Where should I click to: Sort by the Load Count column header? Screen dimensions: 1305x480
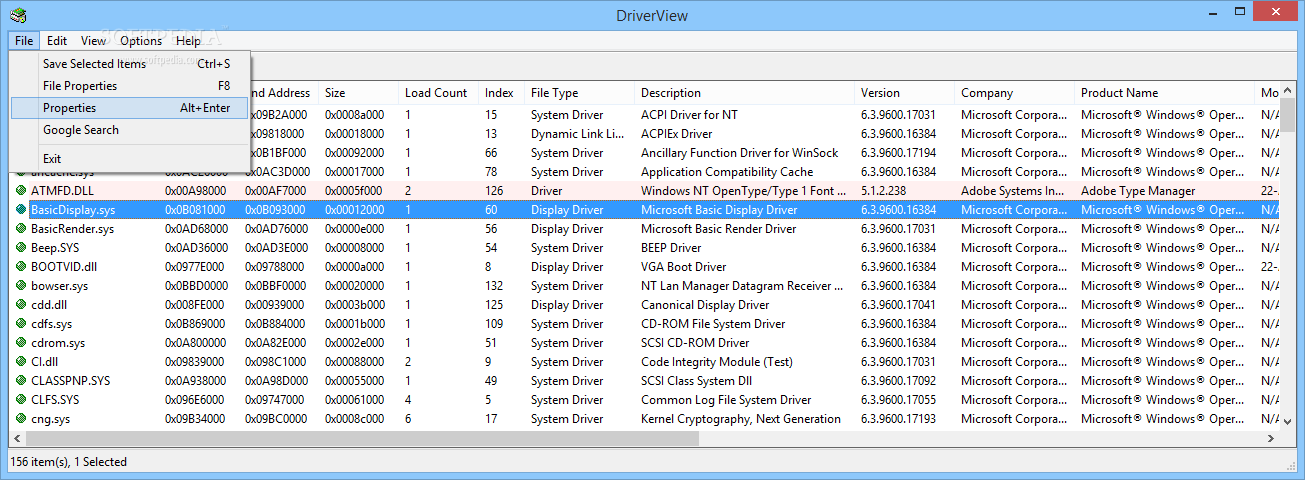(438, 93)
